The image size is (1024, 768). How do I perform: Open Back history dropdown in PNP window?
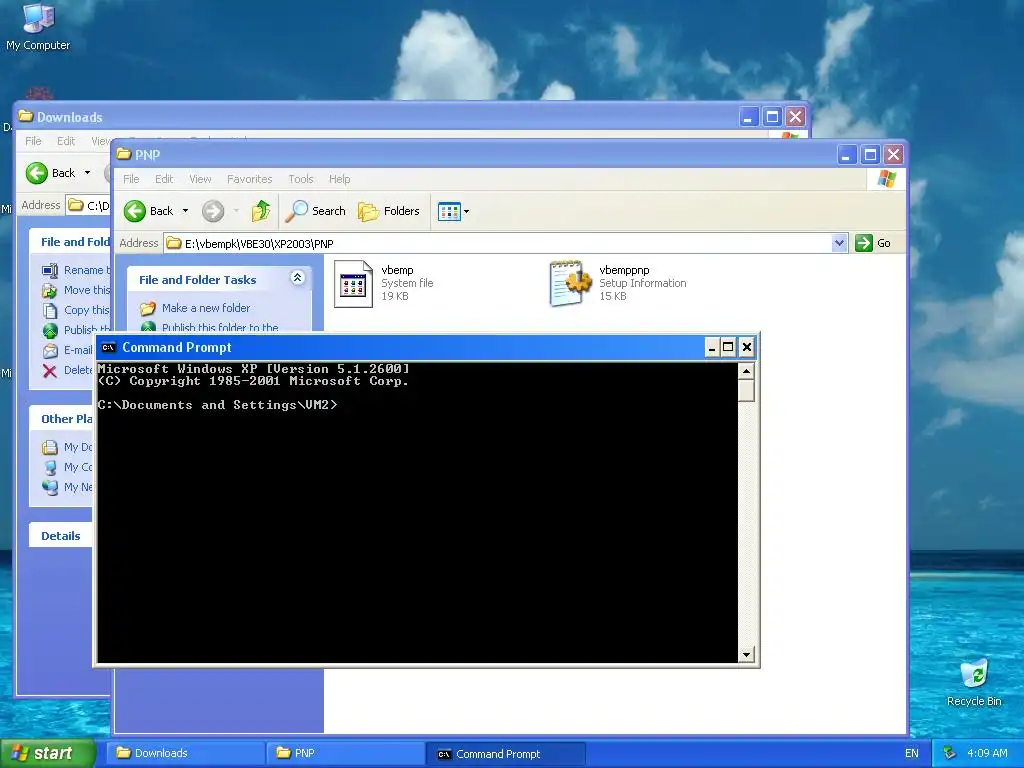pos(185,211)
